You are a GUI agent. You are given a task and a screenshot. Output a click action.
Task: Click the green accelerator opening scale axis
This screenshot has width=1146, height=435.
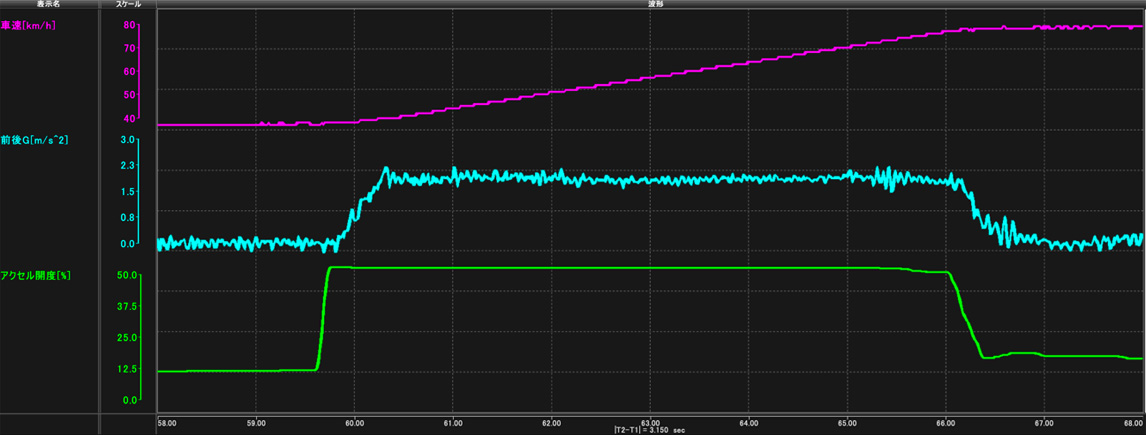click(x=141, y=337)
